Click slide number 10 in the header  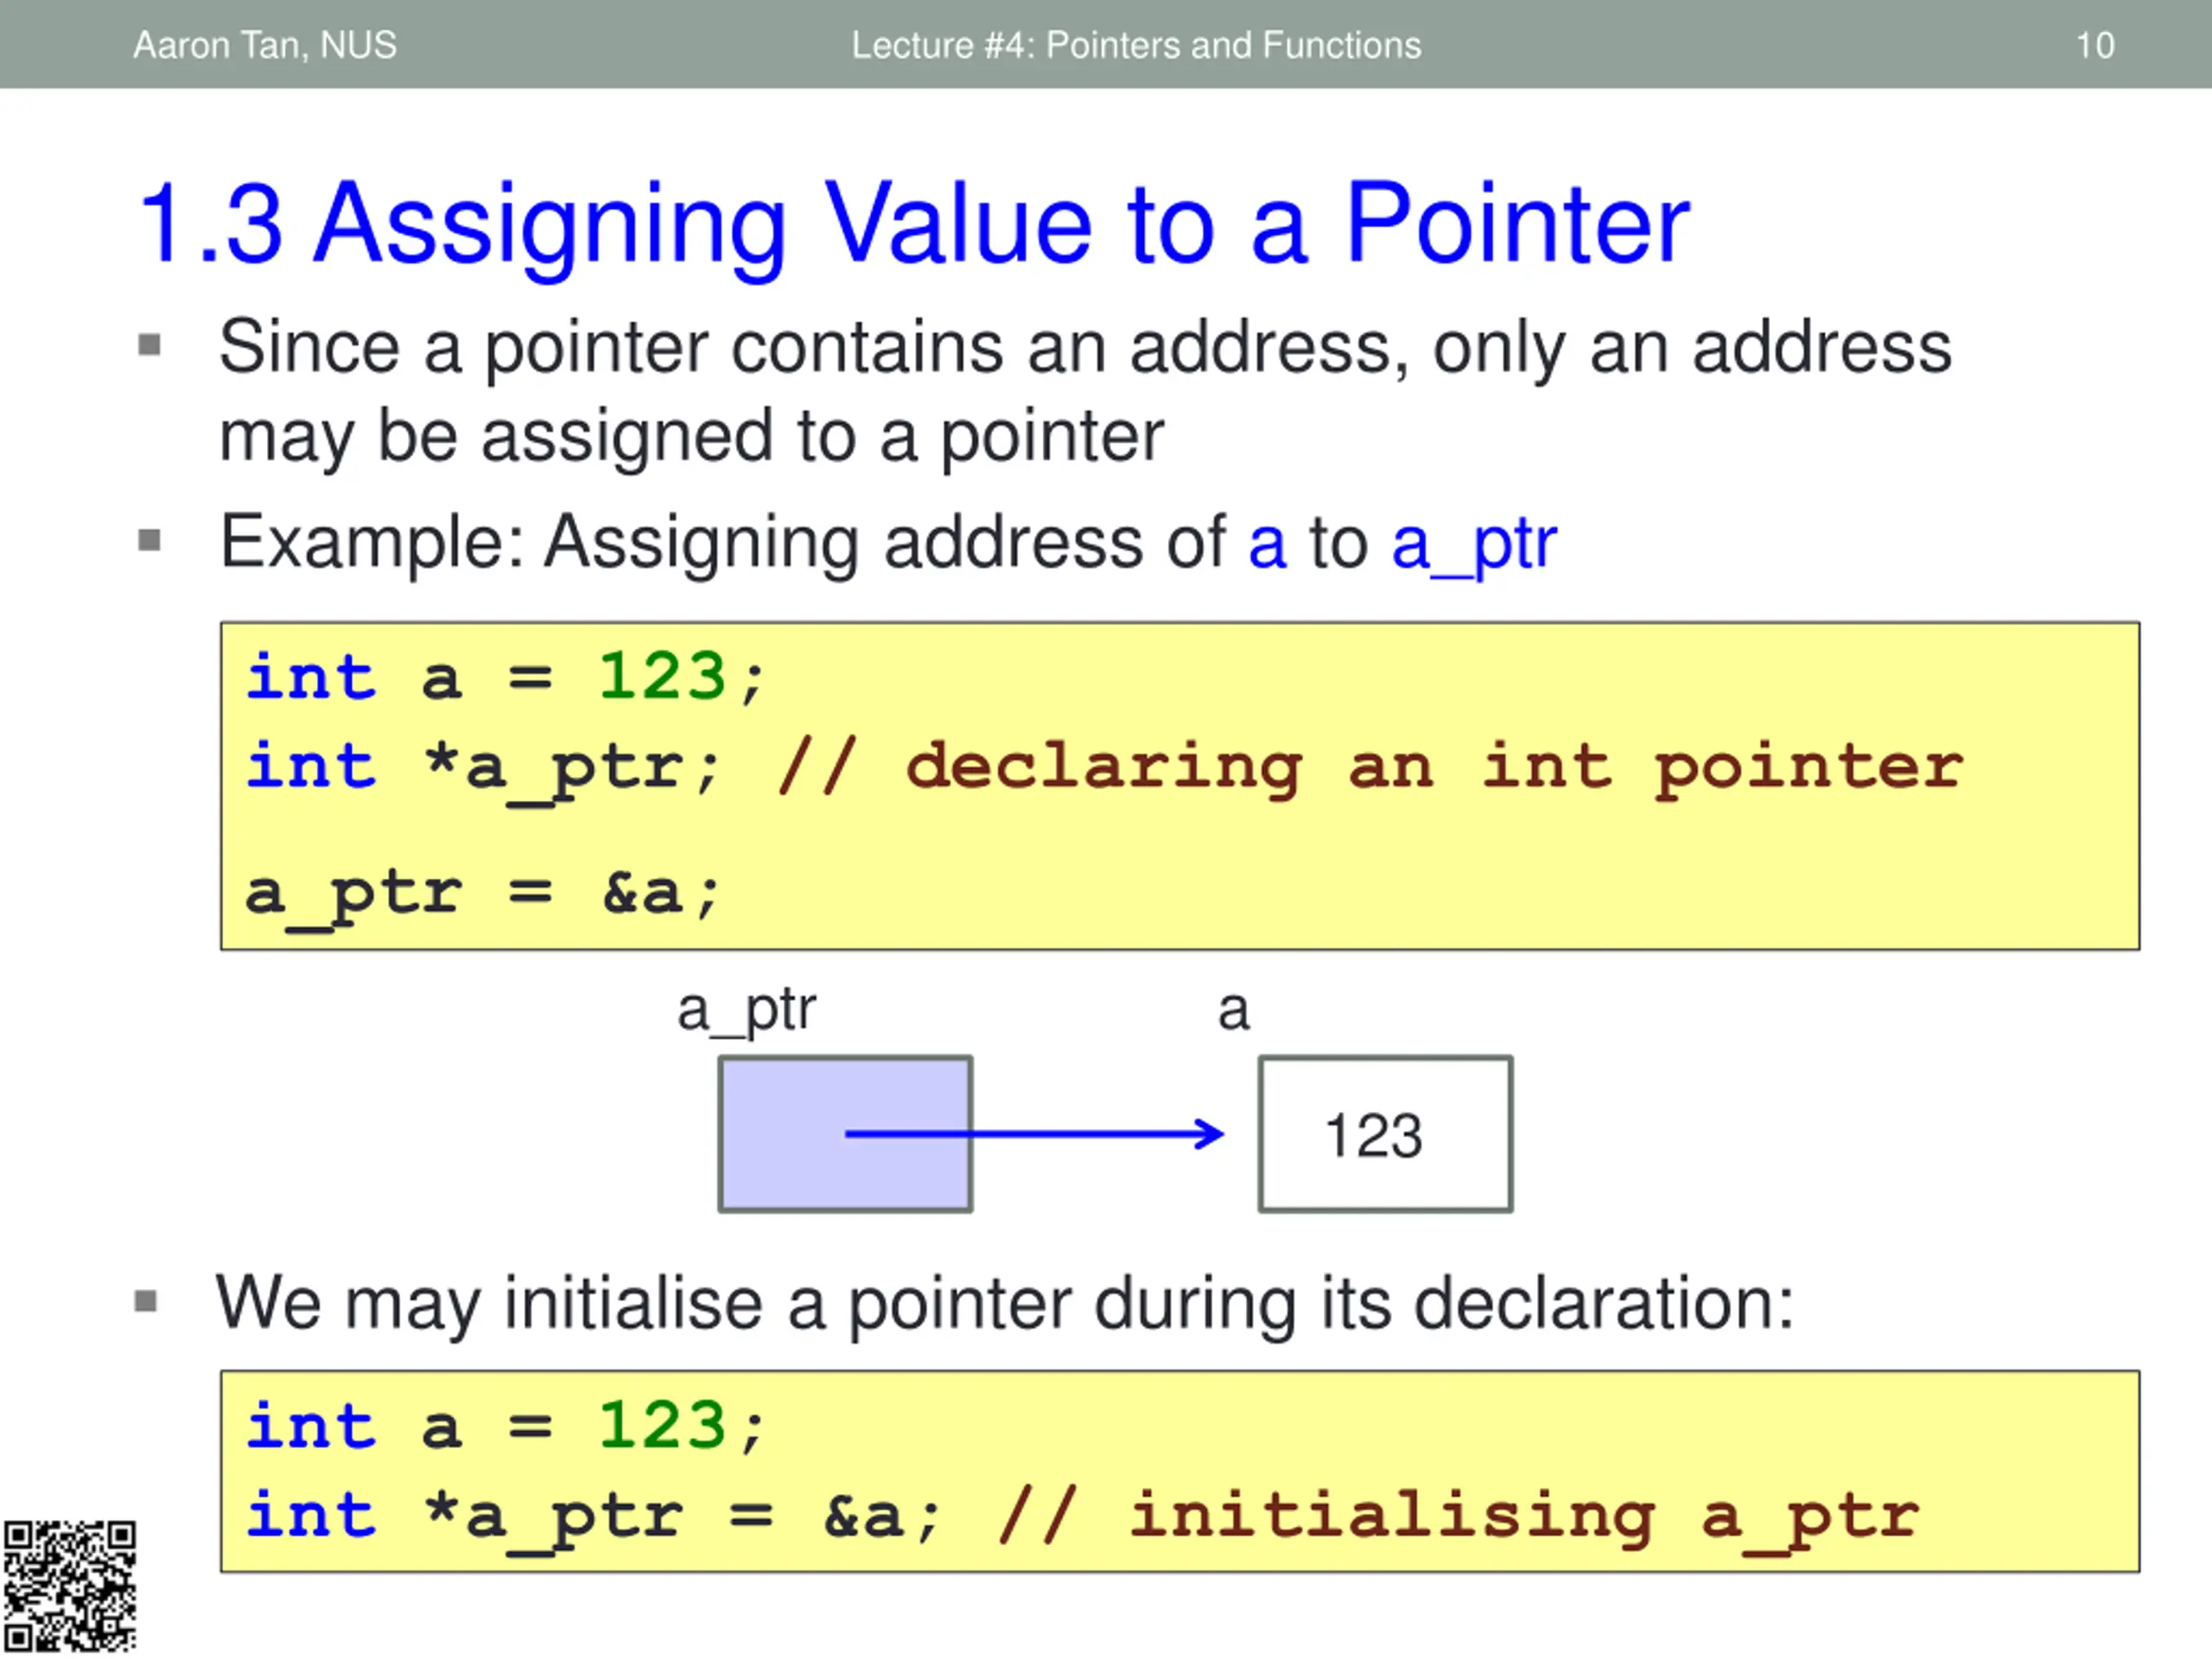pos(2094,45)
